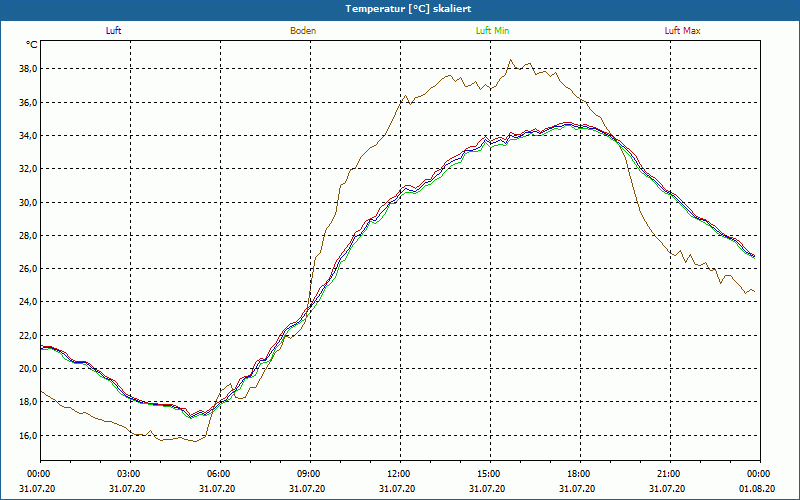Image resolution: width=800 pixels, height=500 pixels.
Task: Click the brown Boden legend label
Action: [x=303, y=31]
